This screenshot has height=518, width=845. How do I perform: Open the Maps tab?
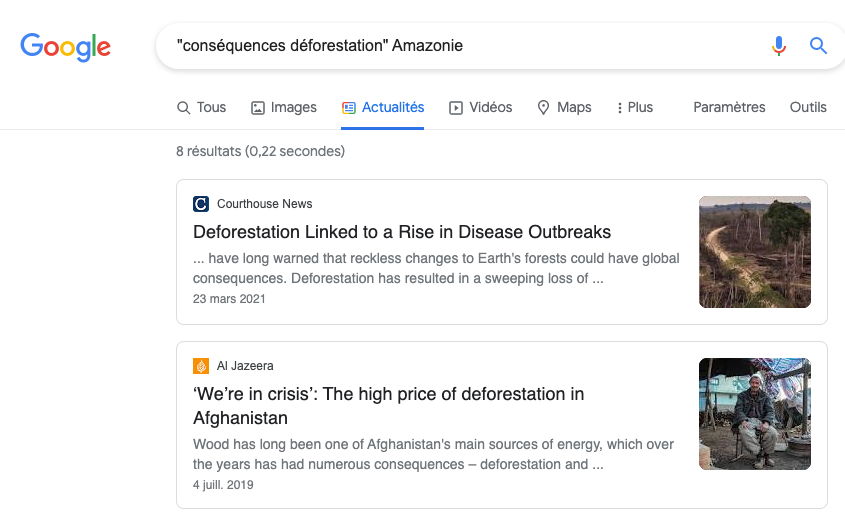point(564,108)
